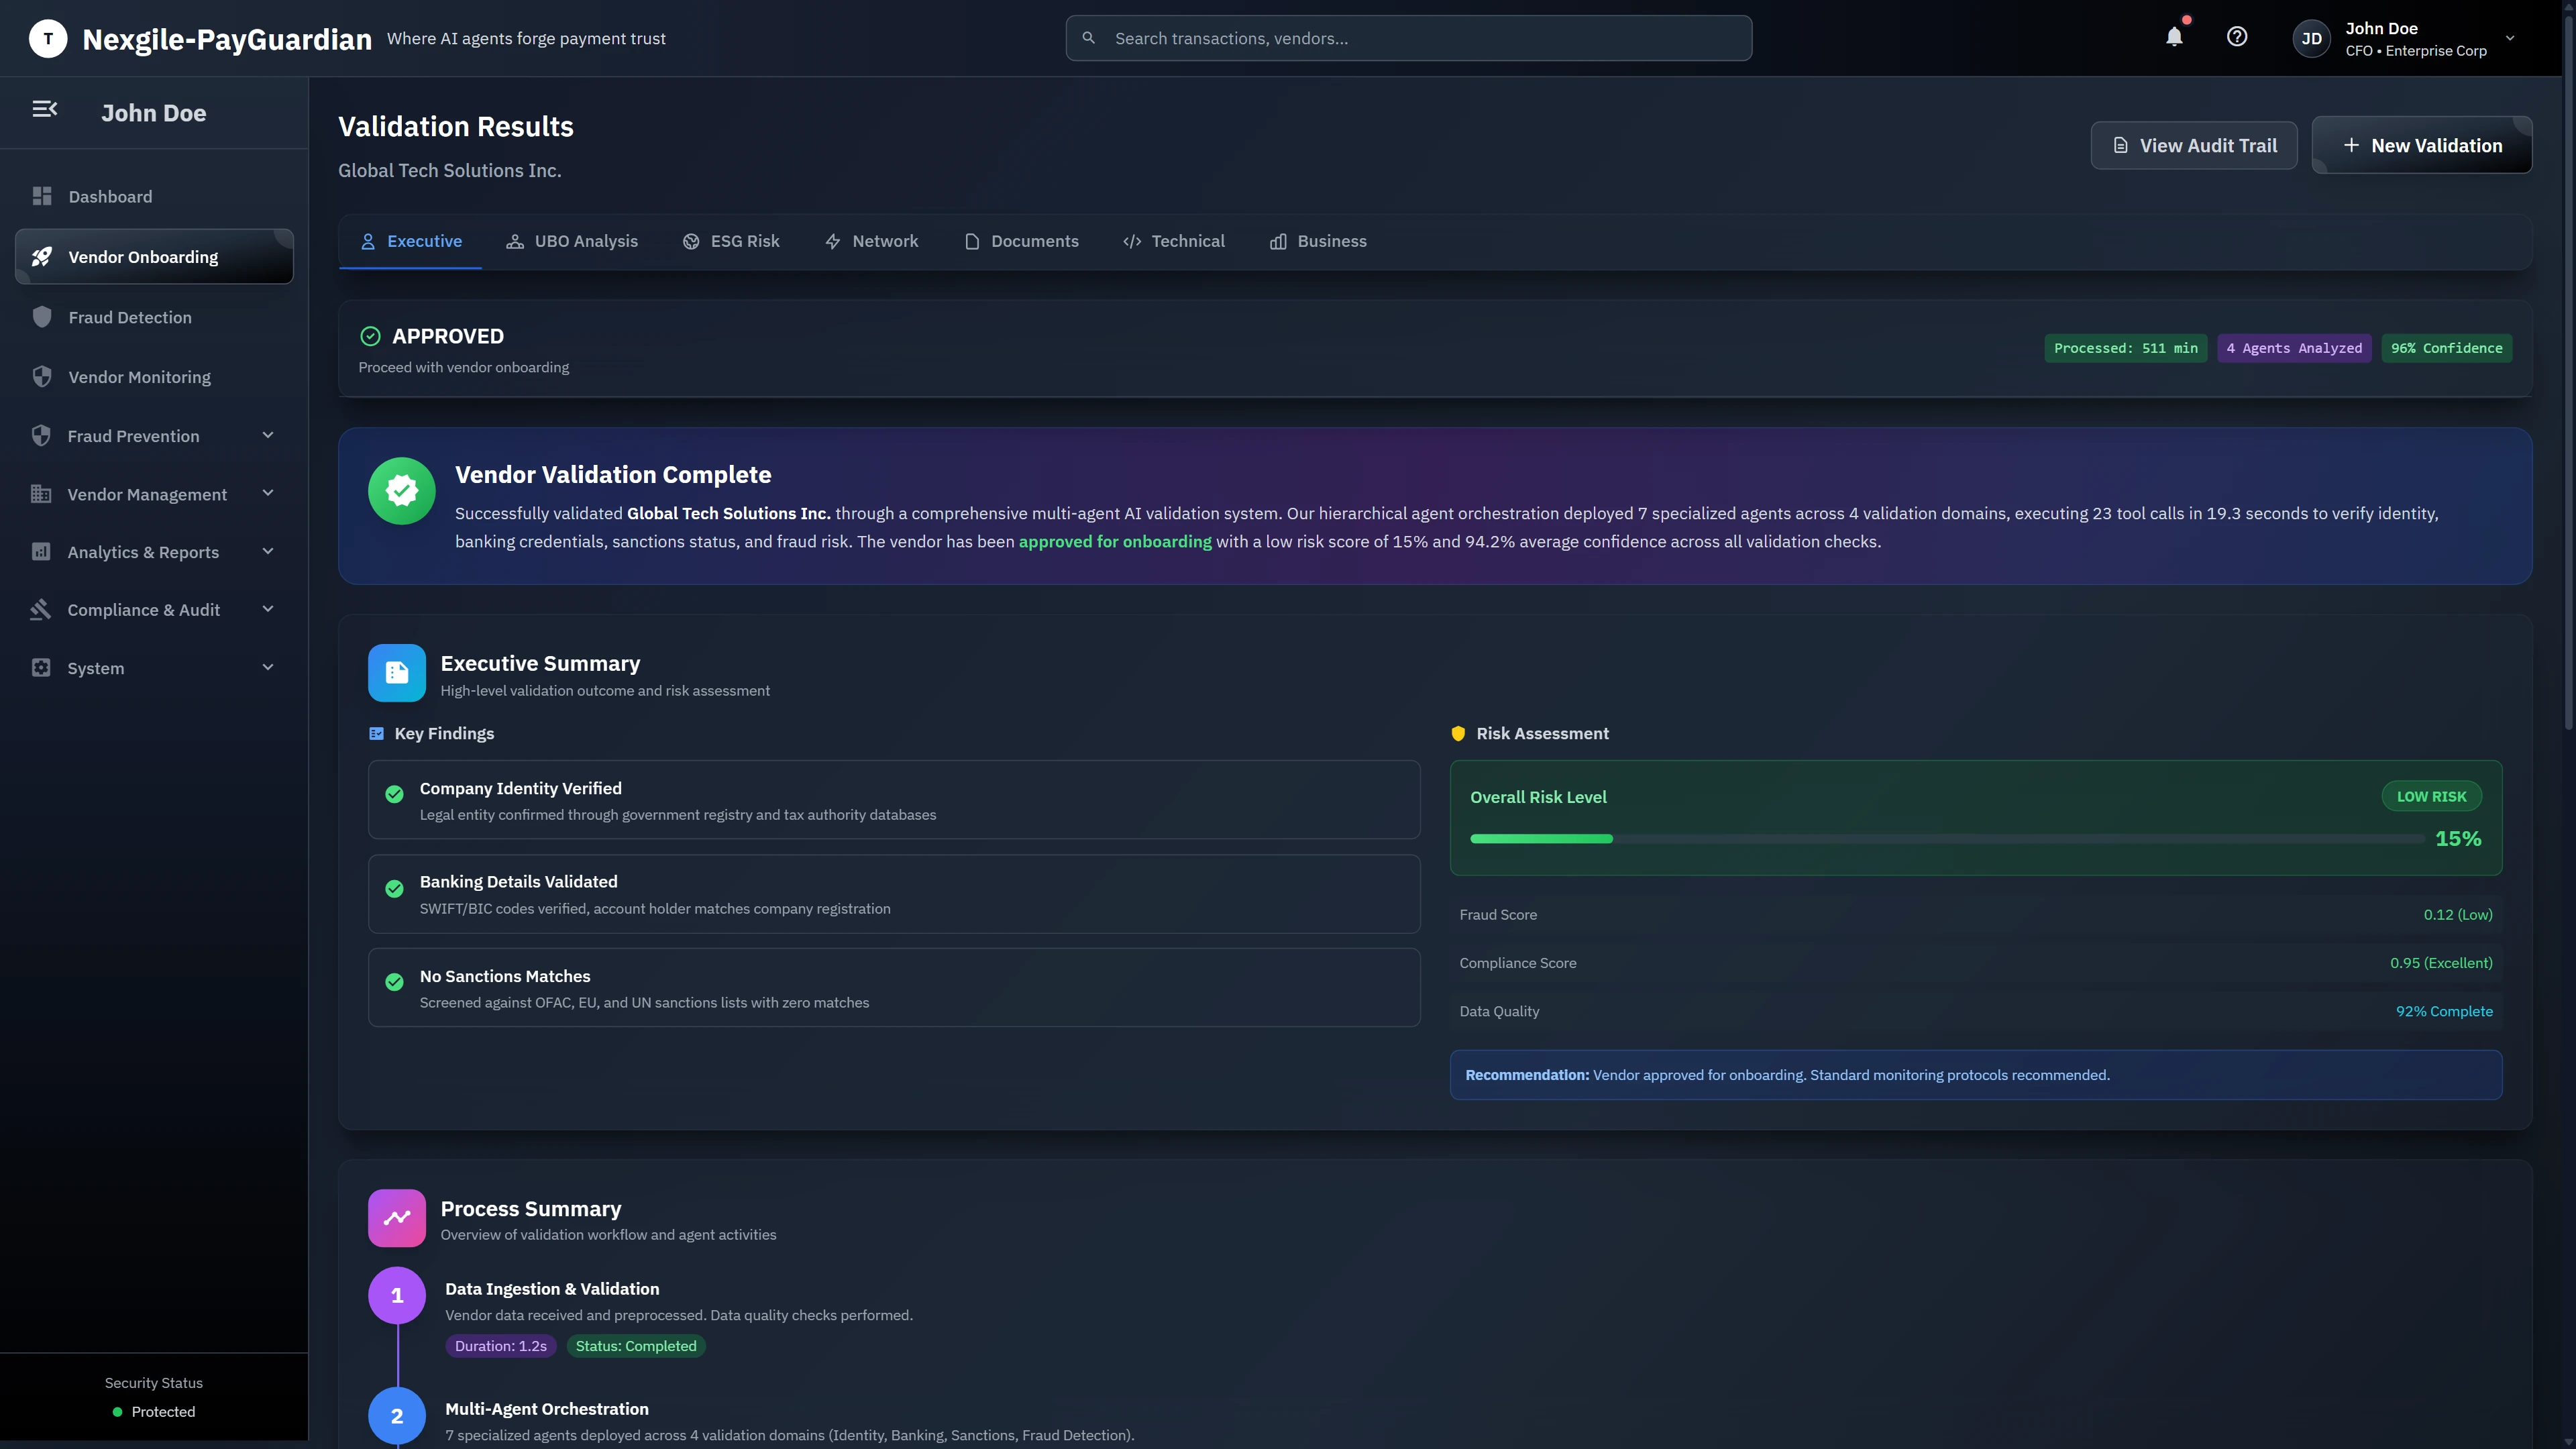
Task: Click the Dashboard icon in the sidebar
Action: [x=42, y=196]
